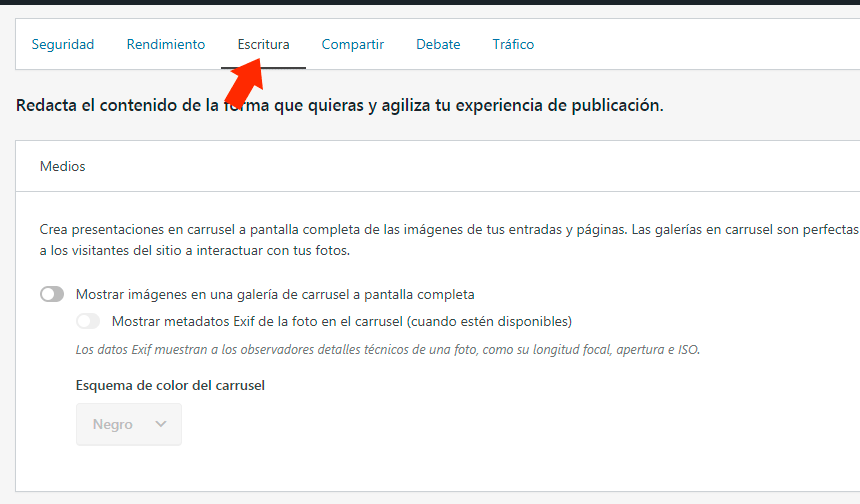Screen dimensions: 860x504
Task: Click the 'Los datos Exif muestran' description text
Action: coord(388,350)
